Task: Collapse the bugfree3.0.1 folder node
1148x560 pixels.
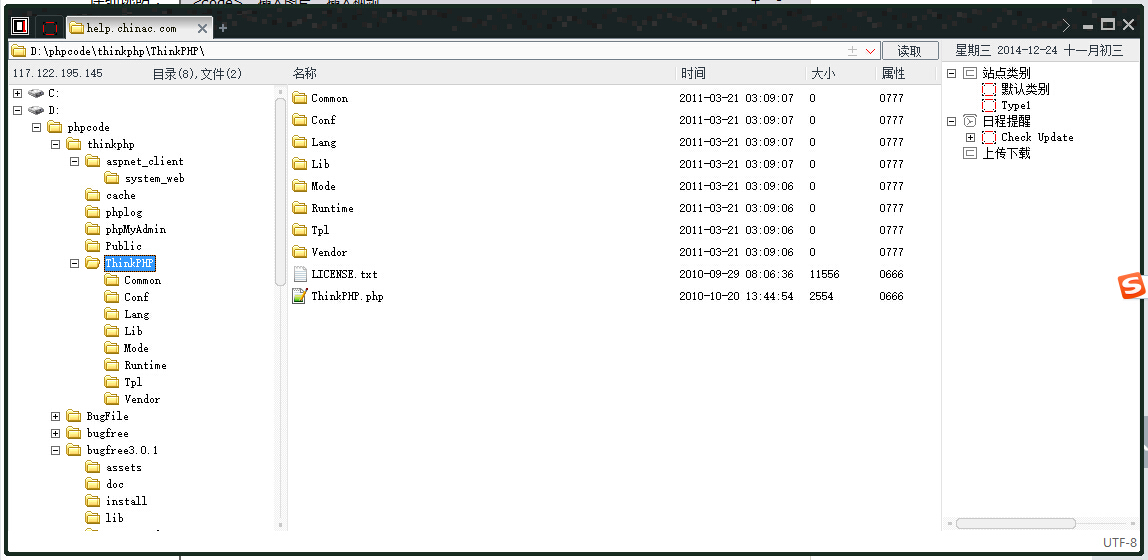Action: 56,450
